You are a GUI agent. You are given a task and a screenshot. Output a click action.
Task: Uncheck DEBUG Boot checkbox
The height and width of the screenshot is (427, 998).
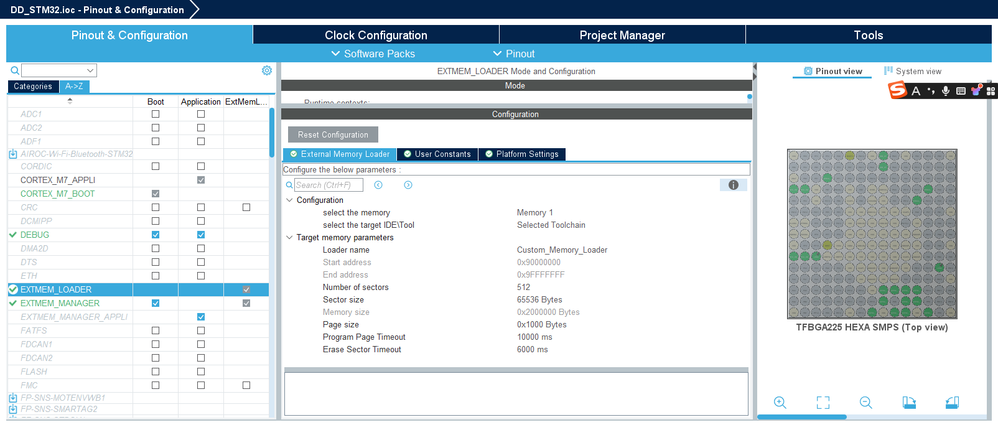(155, 235)
